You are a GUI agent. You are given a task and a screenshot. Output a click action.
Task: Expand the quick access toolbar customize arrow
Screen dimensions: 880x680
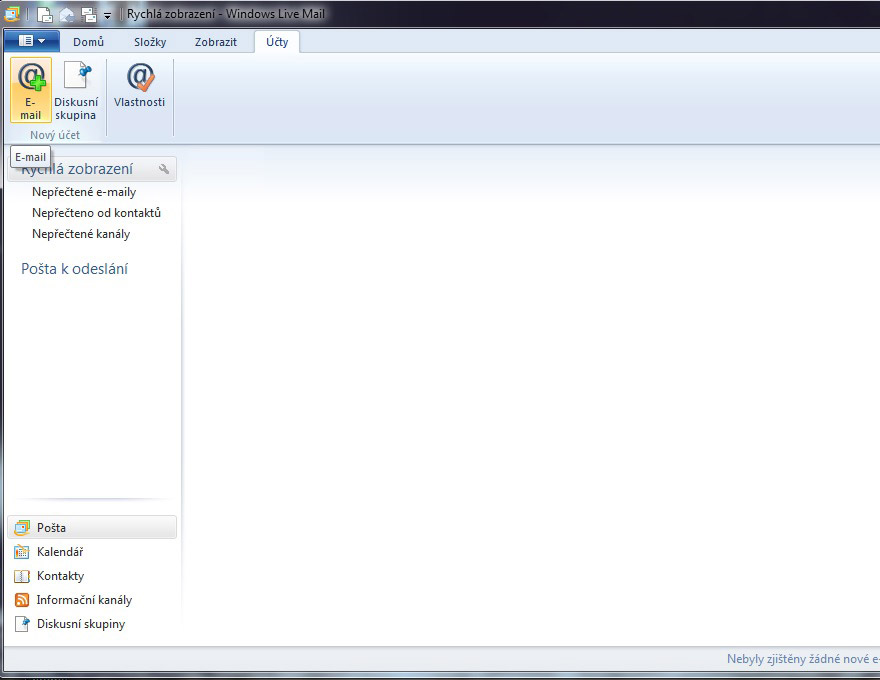[107, 16]
